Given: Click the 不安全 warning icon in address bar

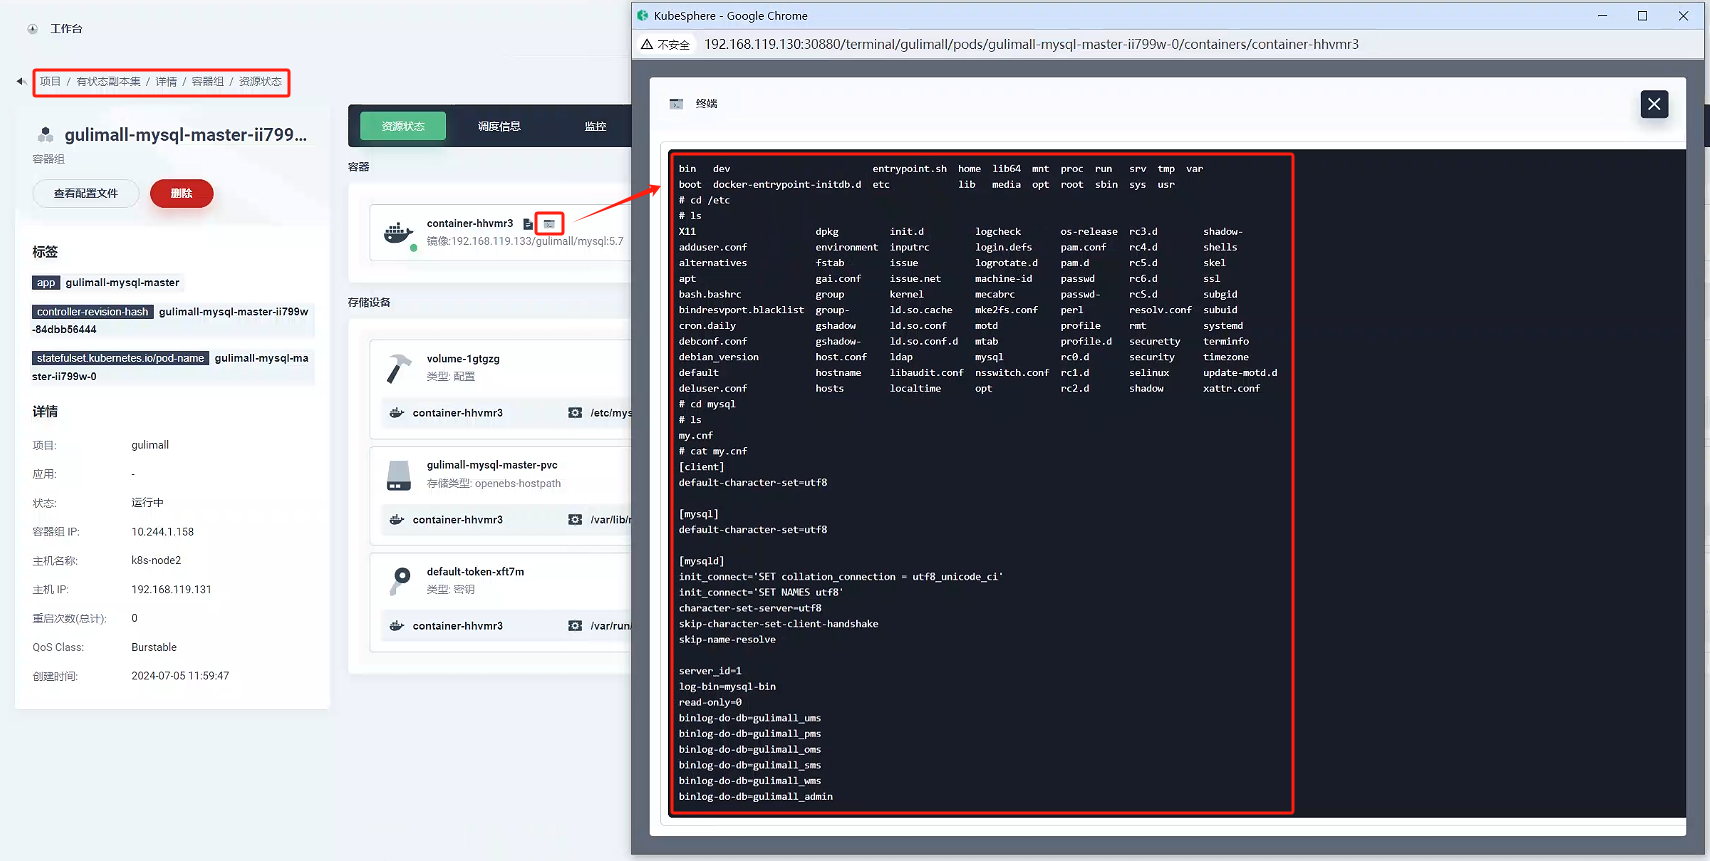Looking at the screenshot, I should click(x=647, y=45).
